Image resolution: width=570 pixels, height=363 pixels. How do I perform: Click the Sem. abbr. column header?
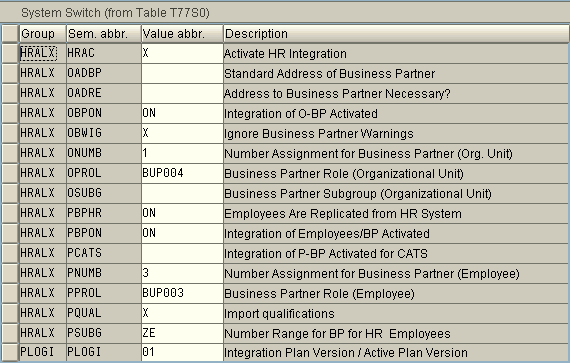[x=104, y=34]
